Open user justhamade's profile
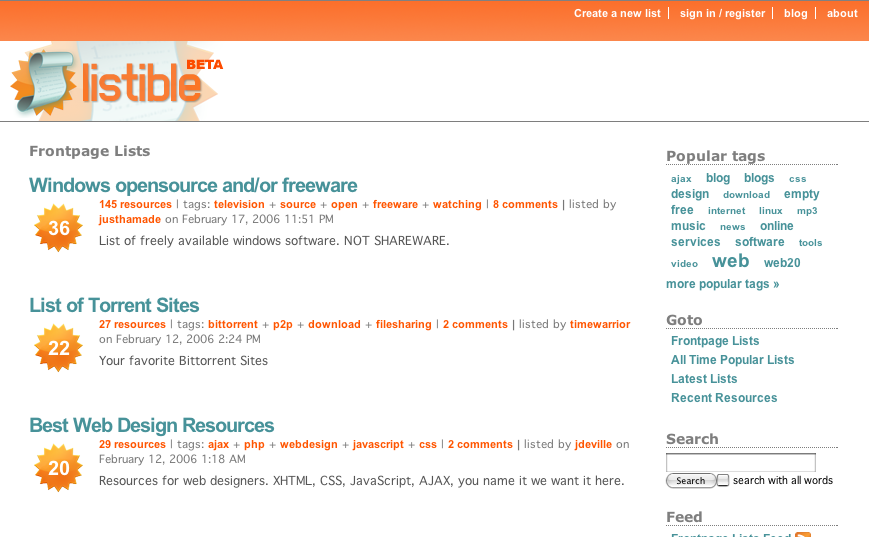The width and height of the screenshot is (869, 537). tap(130, 219)
